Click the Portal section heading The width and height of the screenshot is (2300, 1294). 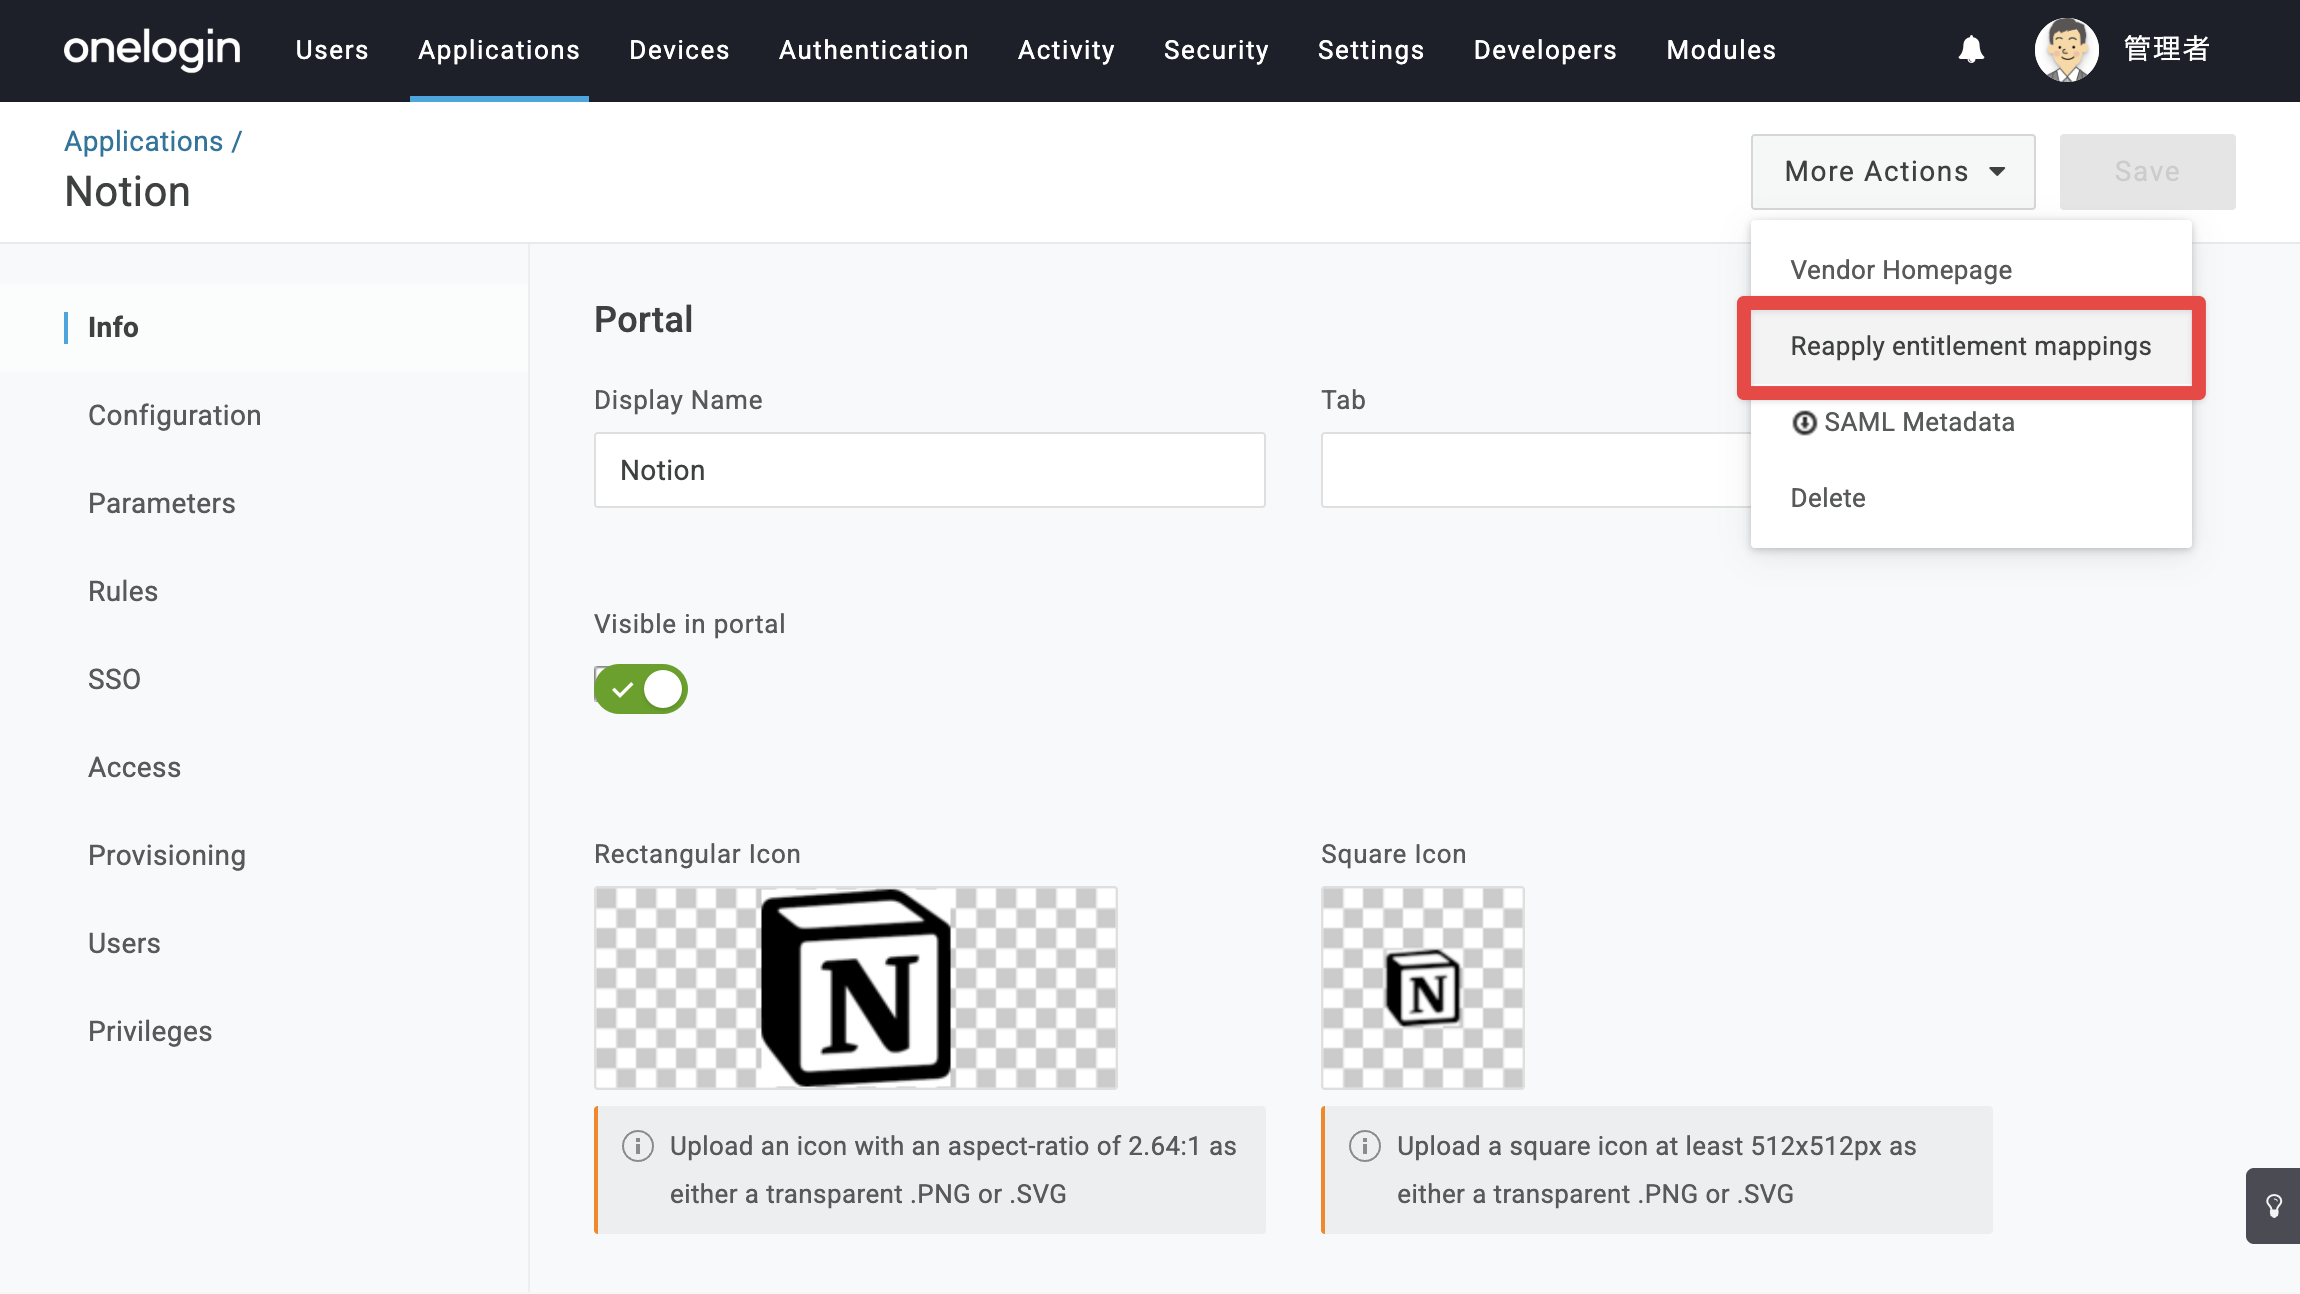click(x=643, y=320)
